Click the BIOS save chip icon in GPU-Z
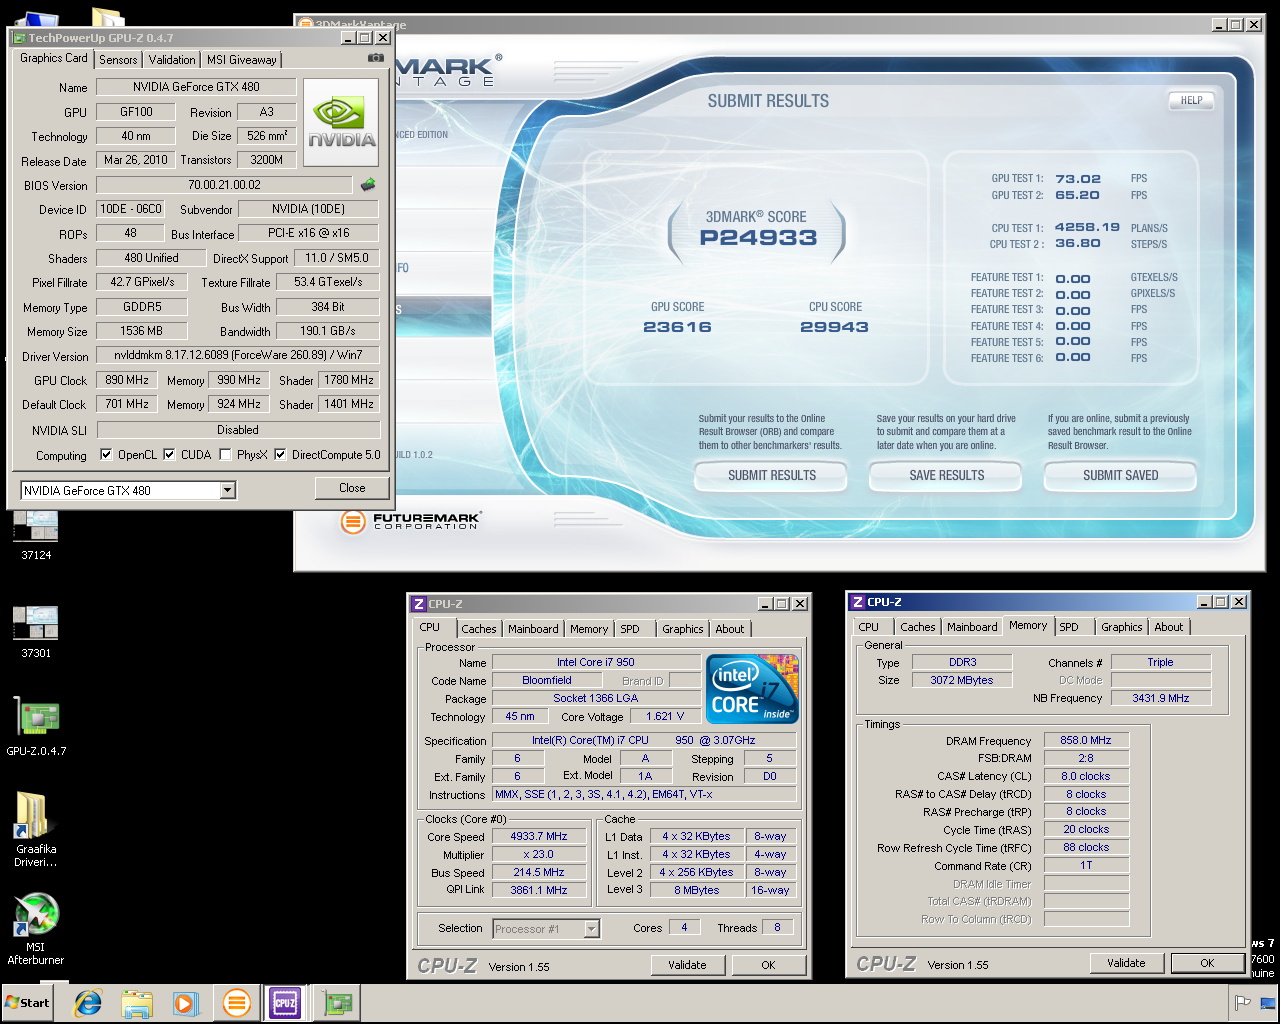 tap(368, 185)
